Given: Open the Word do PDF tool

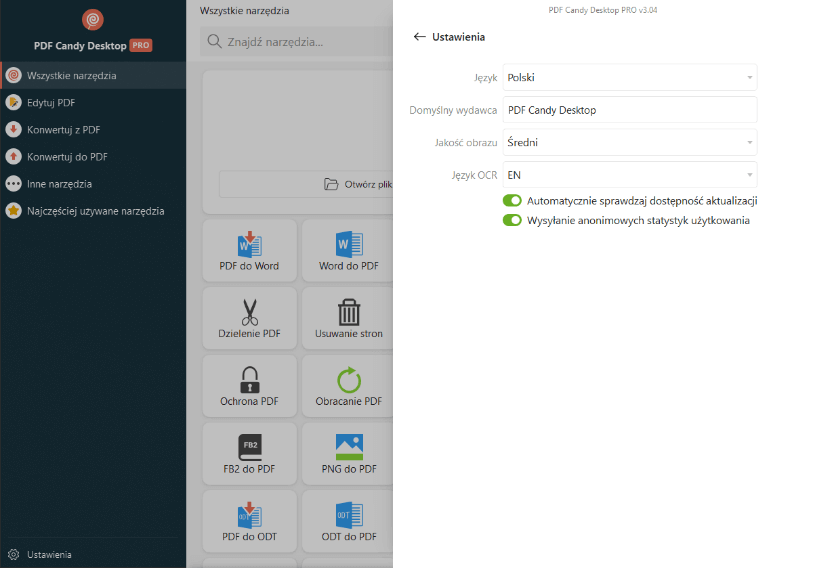Looking at the screenshot, I should (x=348, y=251).
